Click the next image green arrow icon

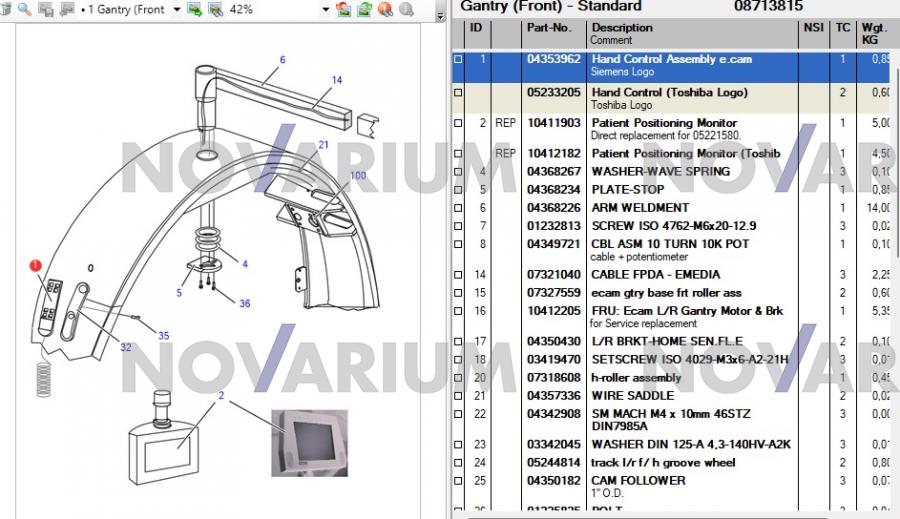(194, 9)
